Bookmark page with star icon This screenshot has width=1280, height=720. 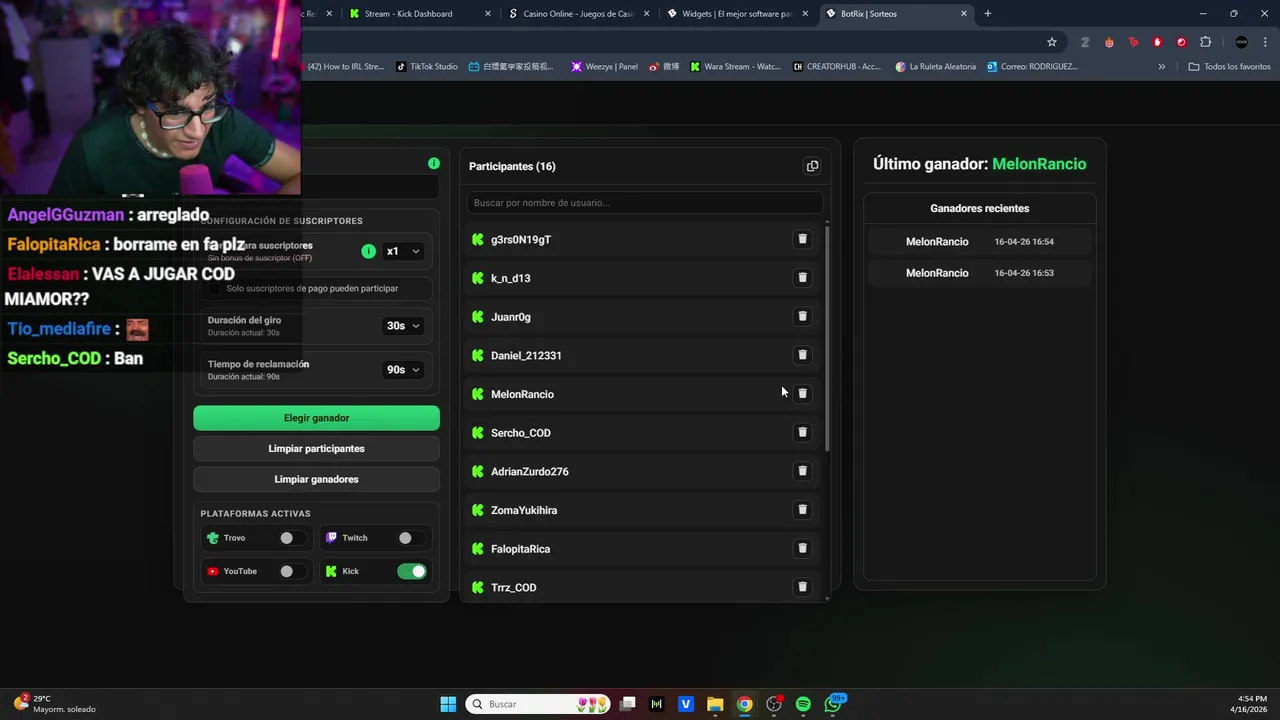coord(1052,42)
